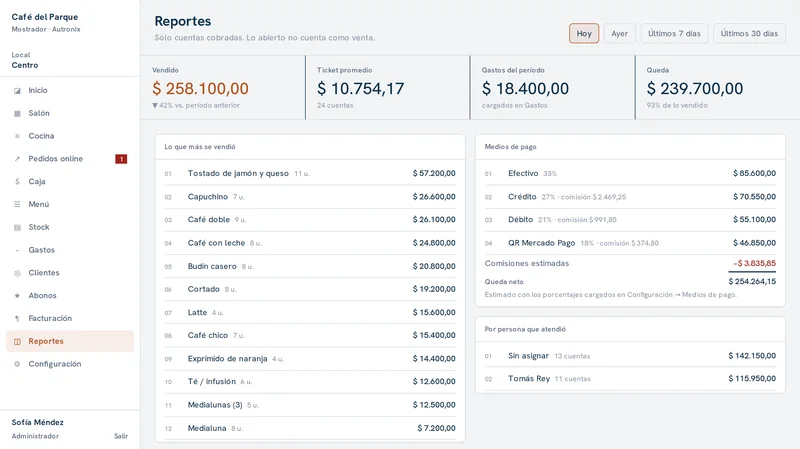Click the Pedidos online red badge
Image resolution: width=800 pixels, height=449 pixels.
(x=121, y=159)
